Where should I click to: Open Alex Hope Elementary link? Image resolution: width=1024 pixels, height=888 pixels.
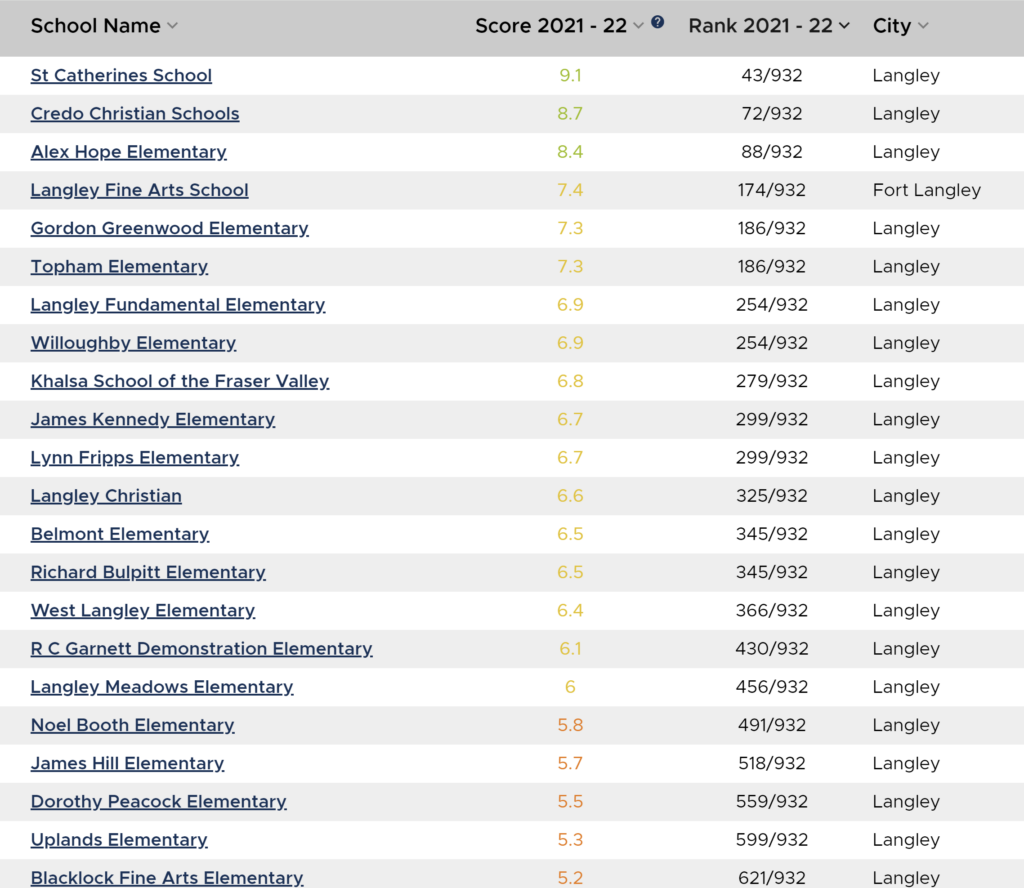pyautogui.click(x=129, y=151)
